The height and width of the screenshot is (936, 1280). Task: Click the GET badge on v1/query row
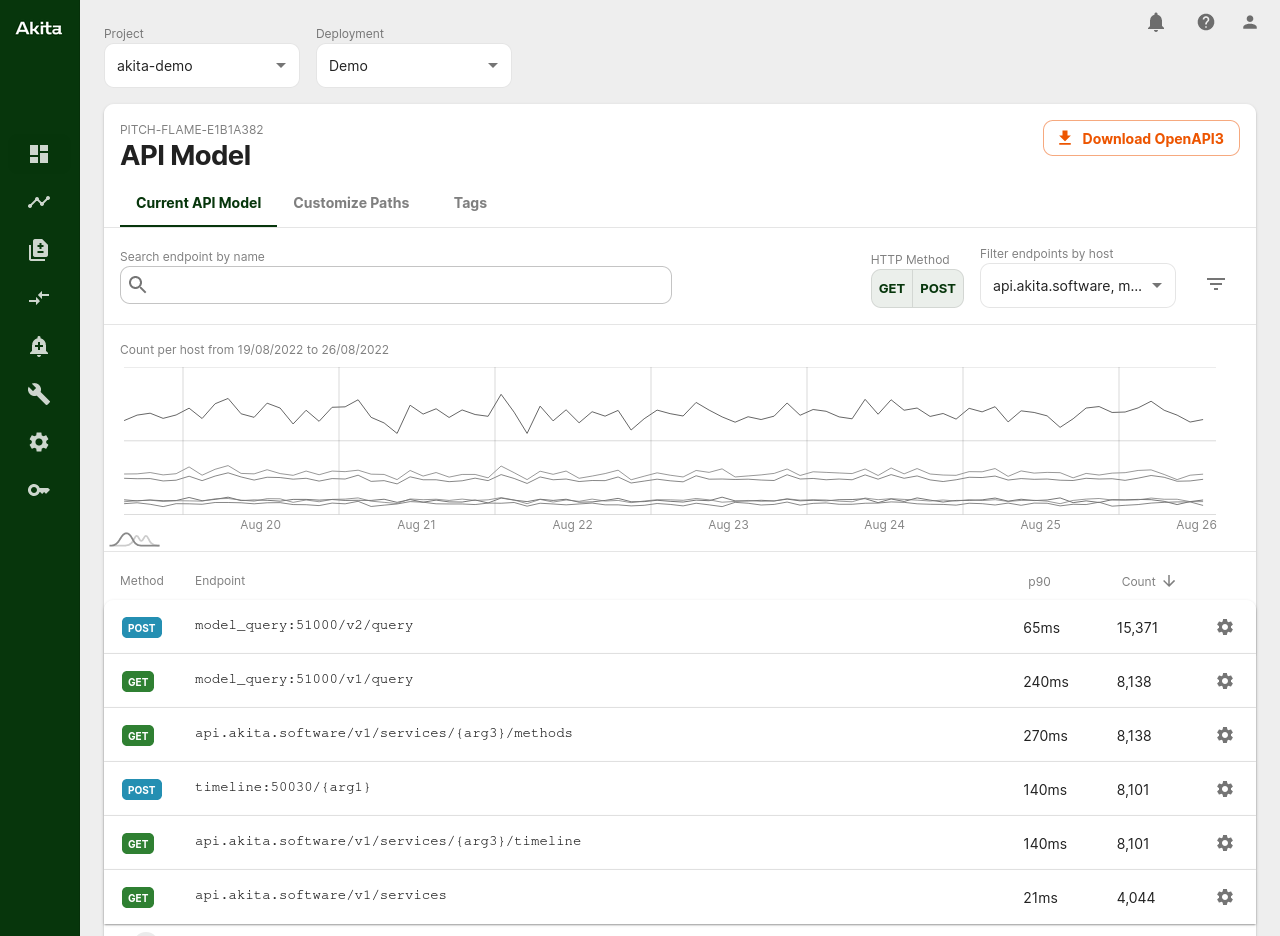click(x=138, y=682)
